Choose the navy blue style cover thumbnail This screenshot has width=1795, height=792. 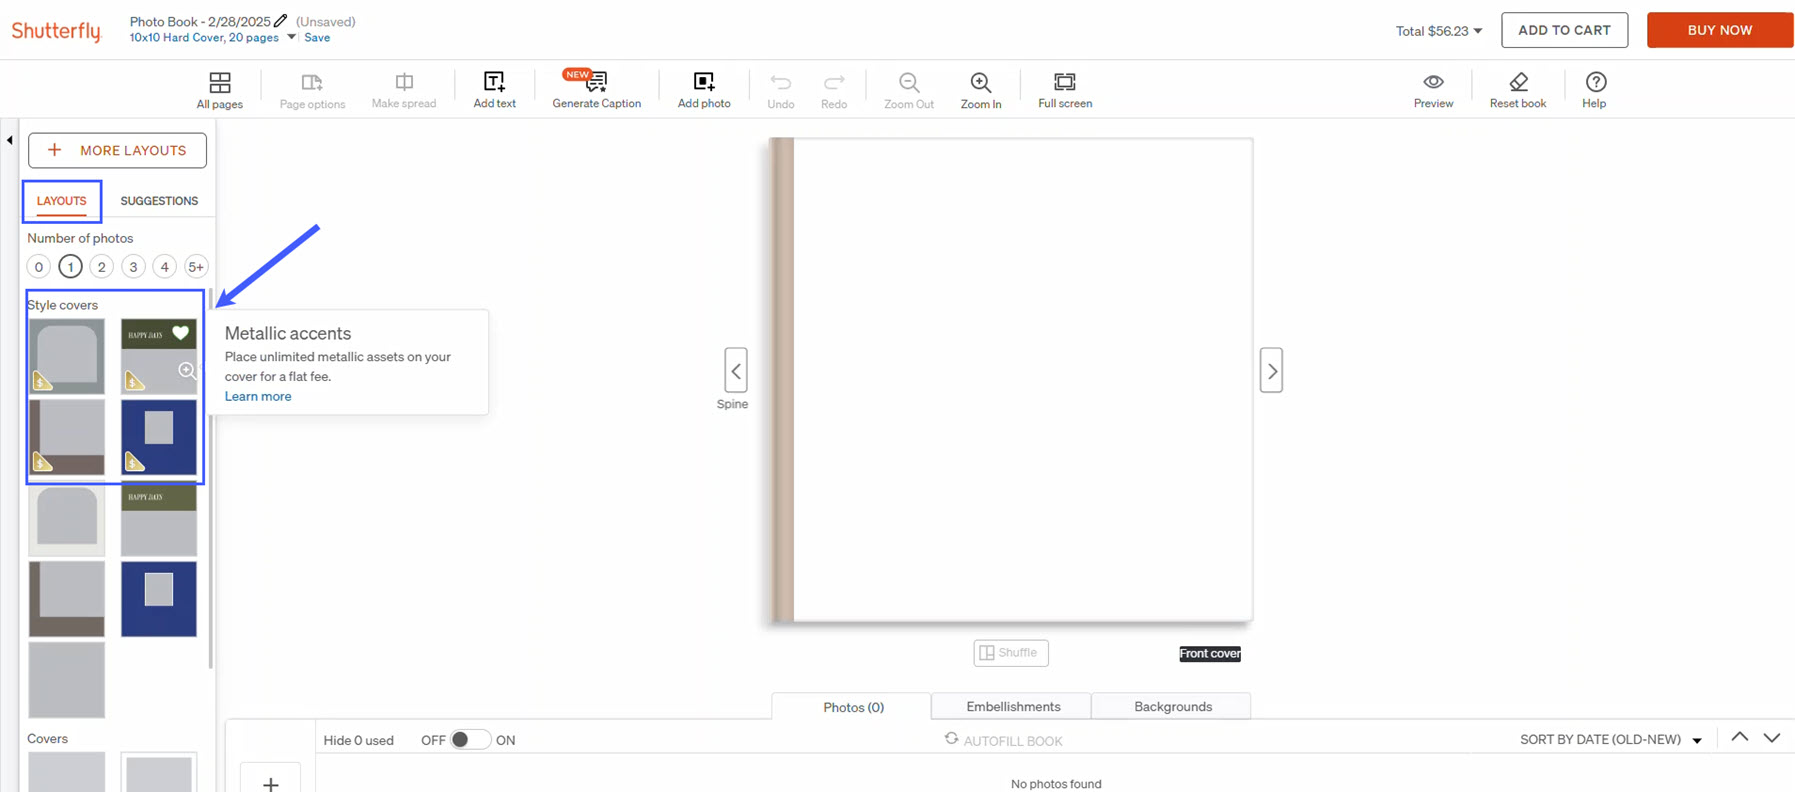coord(159,437)
